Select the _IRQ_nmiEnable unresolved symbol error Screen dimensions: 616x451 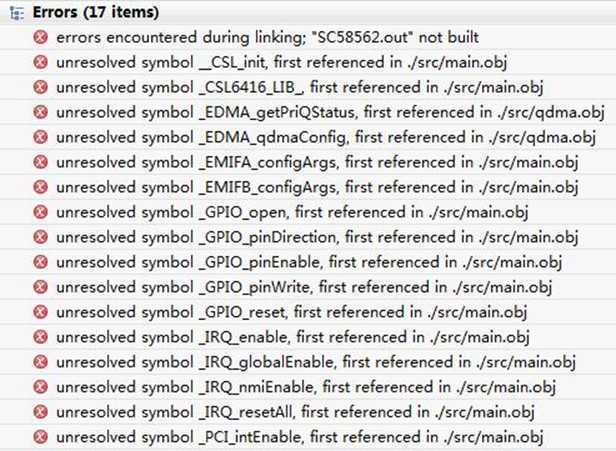306,387
